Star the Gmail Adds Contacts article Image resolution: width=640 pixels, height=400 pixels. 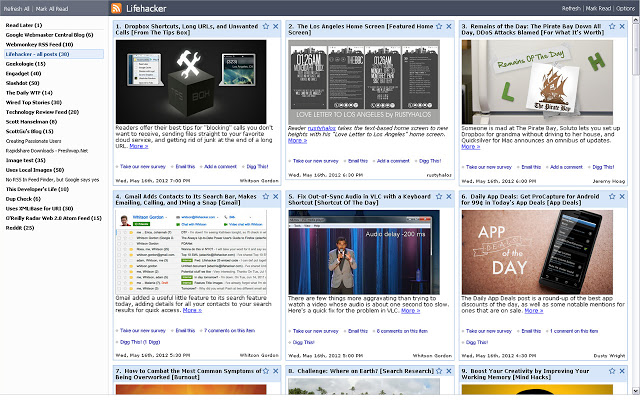(266, 196)
